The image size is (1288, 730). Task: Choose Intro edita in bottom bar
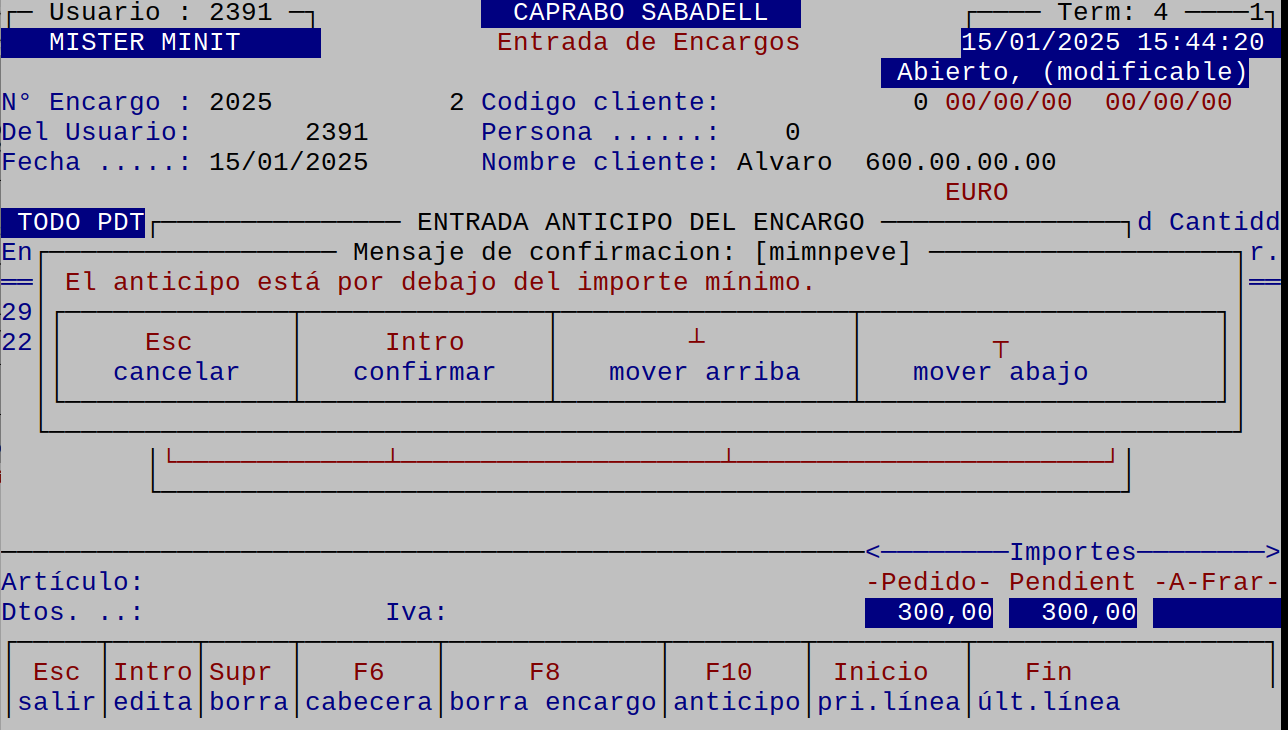click(152, 687)
